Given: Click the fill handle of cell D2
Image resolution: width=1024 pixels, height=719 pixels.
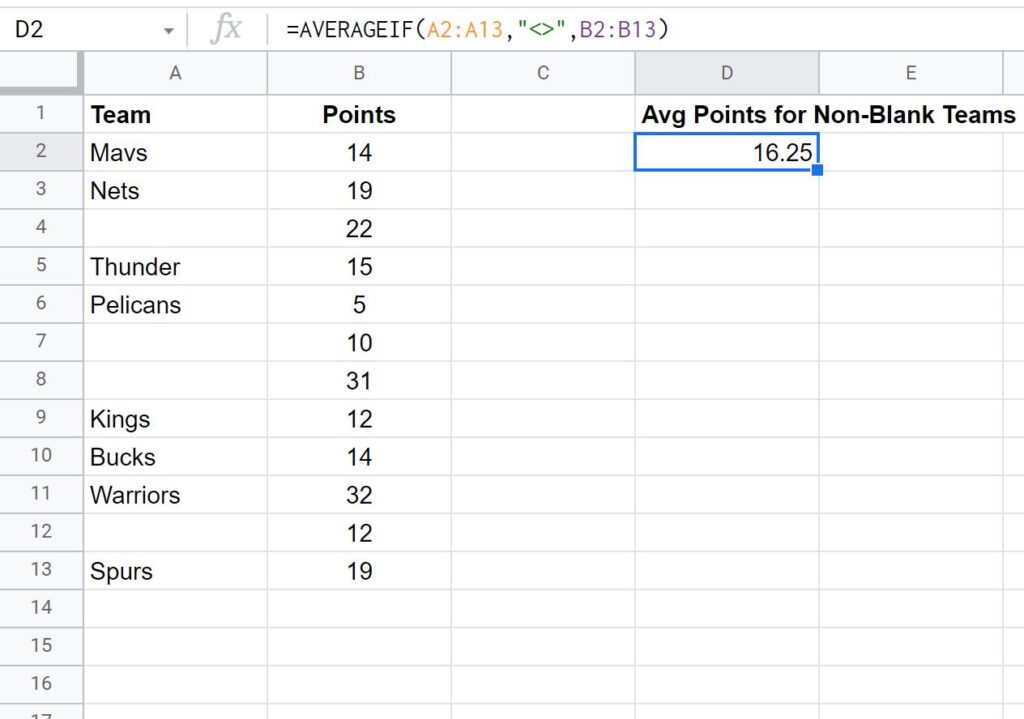Looking at the screenshot, I should coord(817,170).
